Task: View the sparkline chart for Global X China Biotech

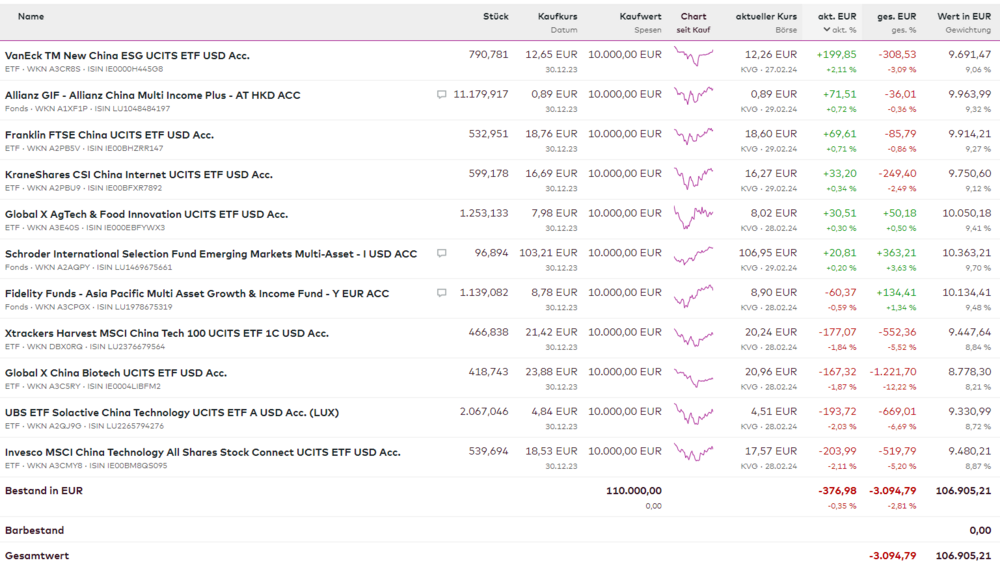Action: [x=693, y=377]
